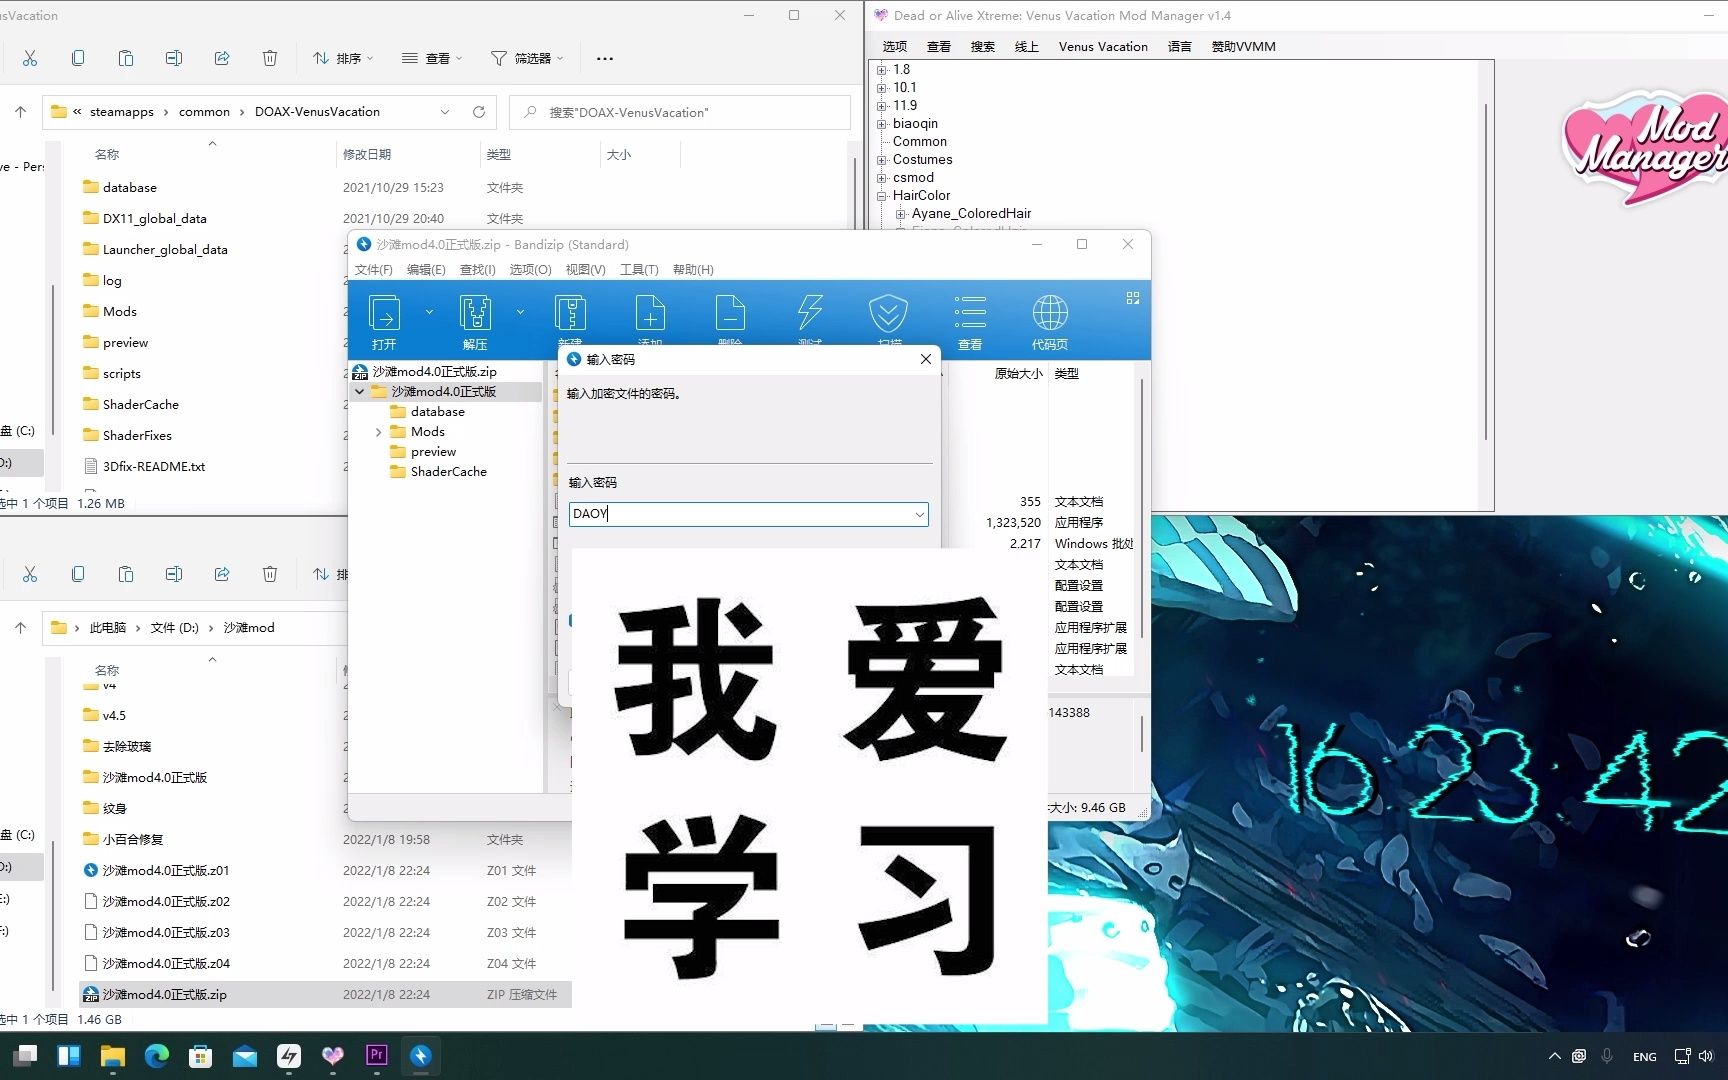1728x1080 pixels.
Task: Expand the 1.8 node in Mod Manager tree
Action: pyautogui.click(x=881, y=70)
